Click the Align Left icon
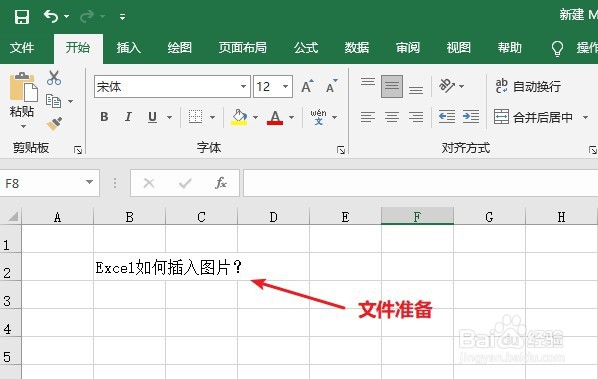The width and height of the screenshot is (598, 379). [x=368, y=117]
